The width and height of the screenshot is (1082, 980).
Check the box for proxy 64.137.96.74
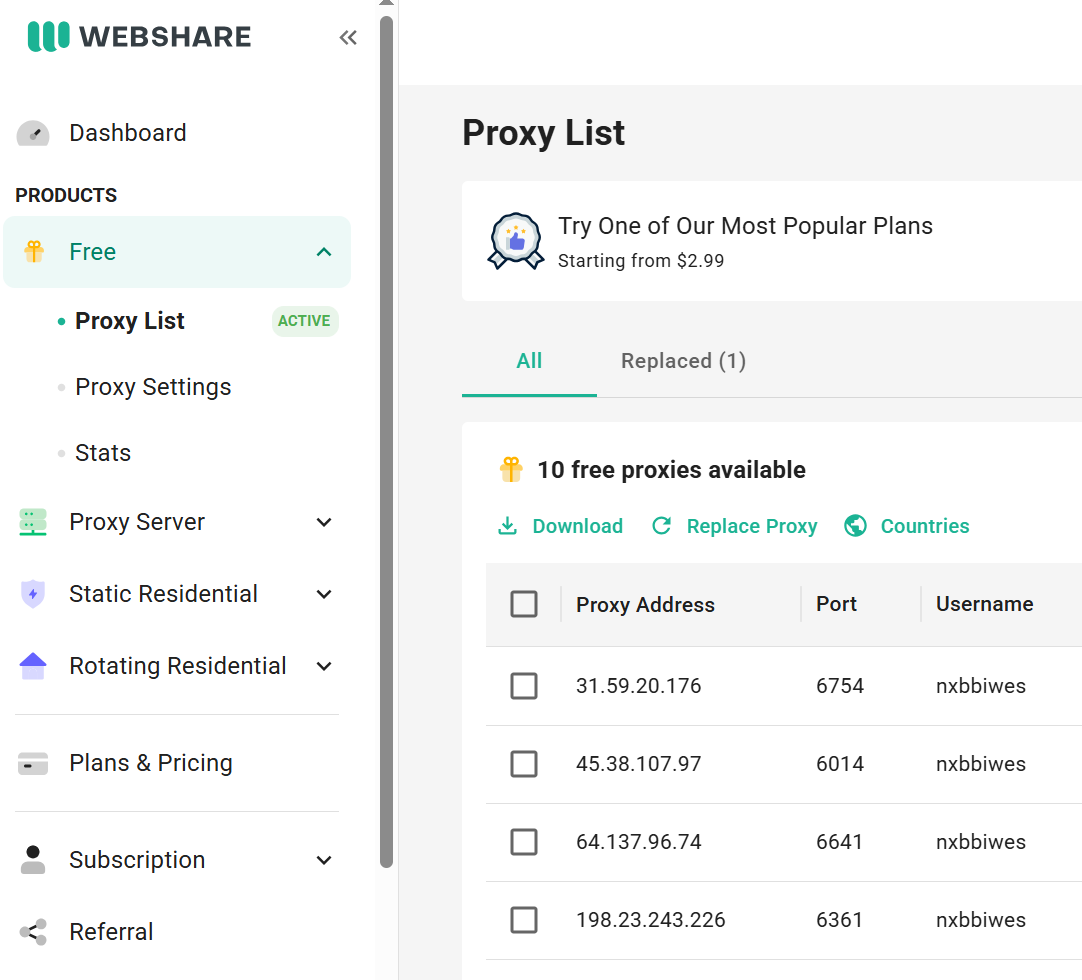pos(524,842)
